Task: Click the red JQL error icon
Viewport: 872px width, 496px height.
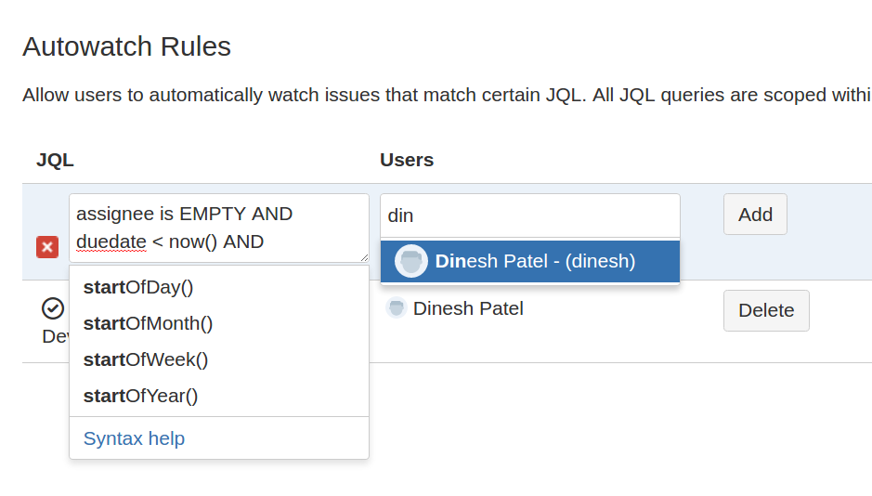Action: [47, 246]
